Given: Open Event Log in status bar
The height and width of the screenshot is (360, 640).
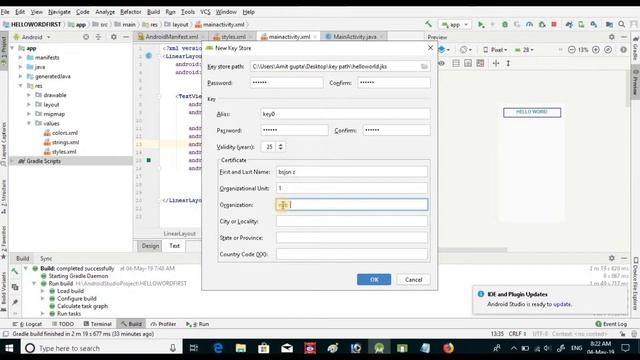Looking at the screenshot, I should 611,324.
